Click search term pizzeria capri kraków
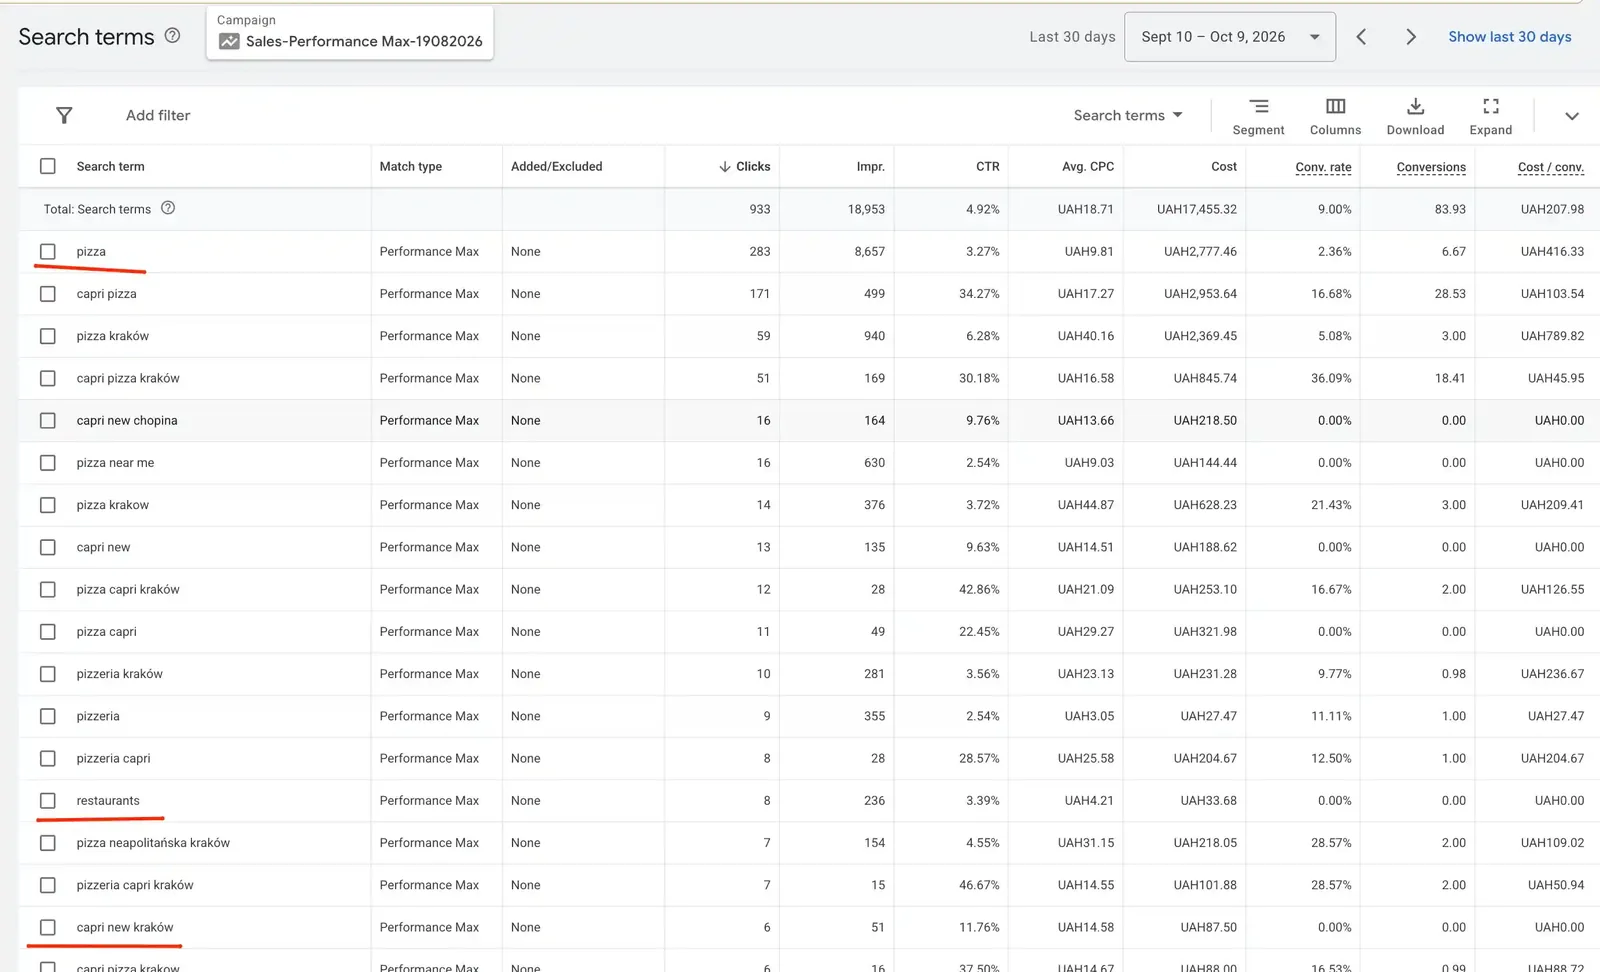This screenshot has height=972, width=1600. [135, 885]
